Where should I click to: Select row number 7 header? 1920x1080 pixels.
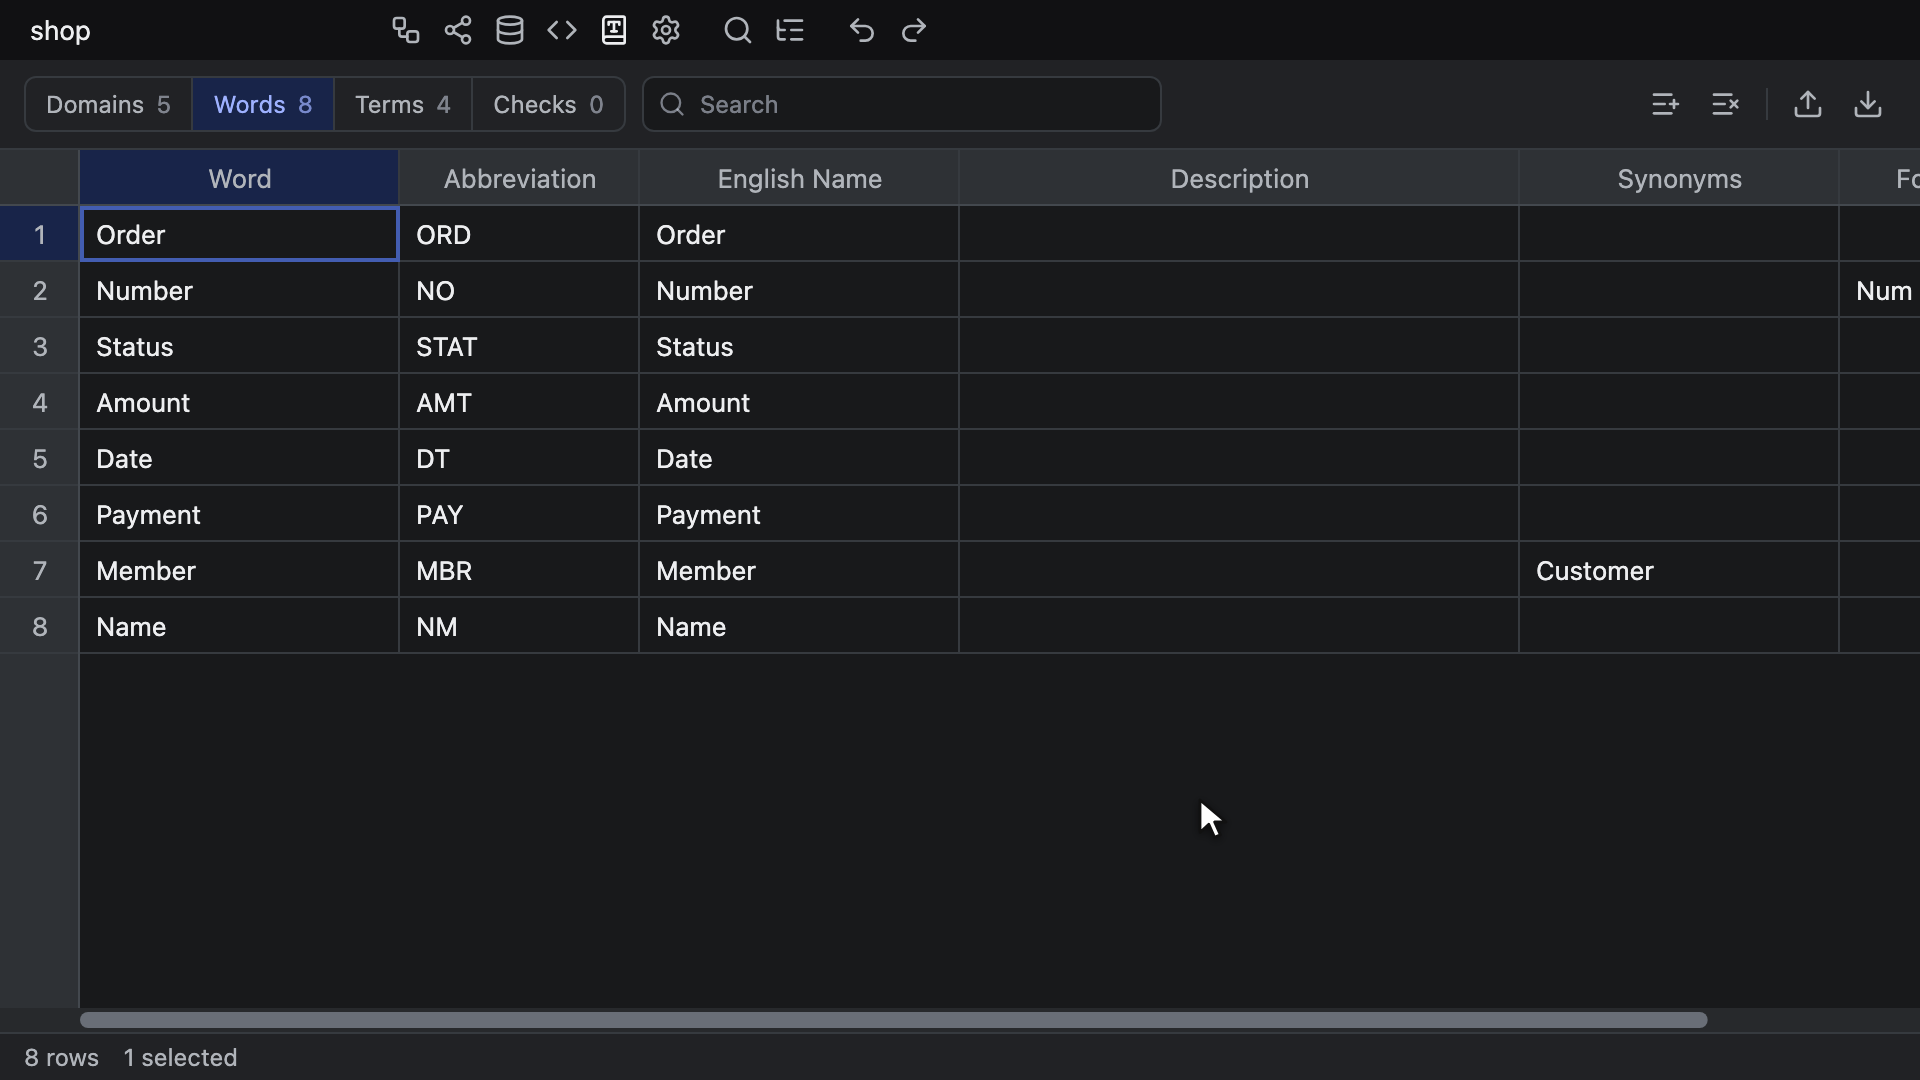[39, 570]
